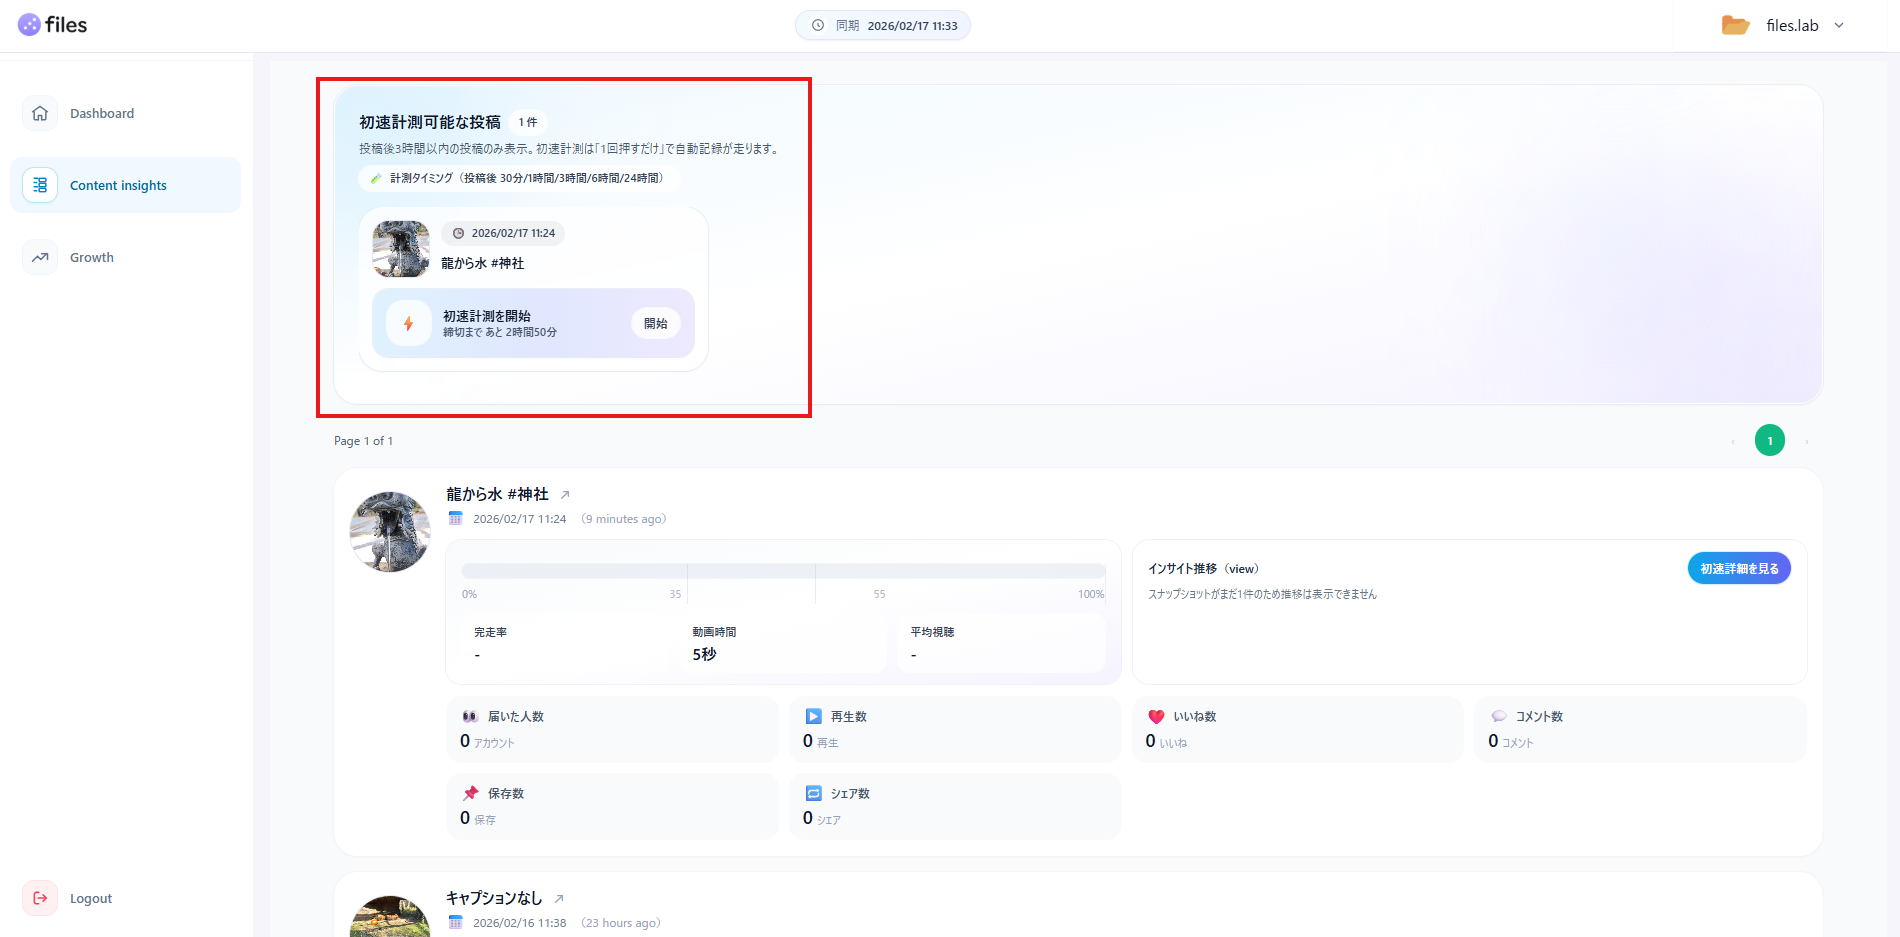Open external link arrow beside キャプションなし
The height and width of the screenshot is (937, 1900).
pos(559,899)
